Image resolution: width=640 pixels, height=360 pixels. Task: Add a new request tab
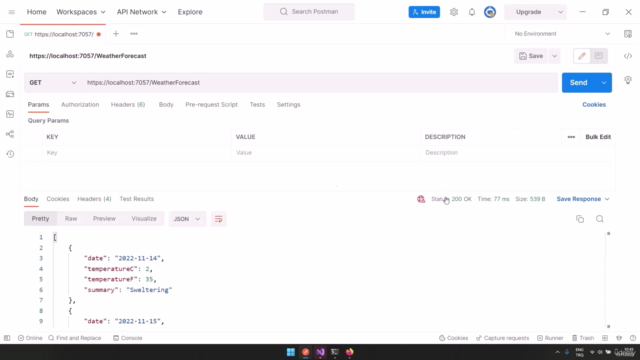click(116, 34)
